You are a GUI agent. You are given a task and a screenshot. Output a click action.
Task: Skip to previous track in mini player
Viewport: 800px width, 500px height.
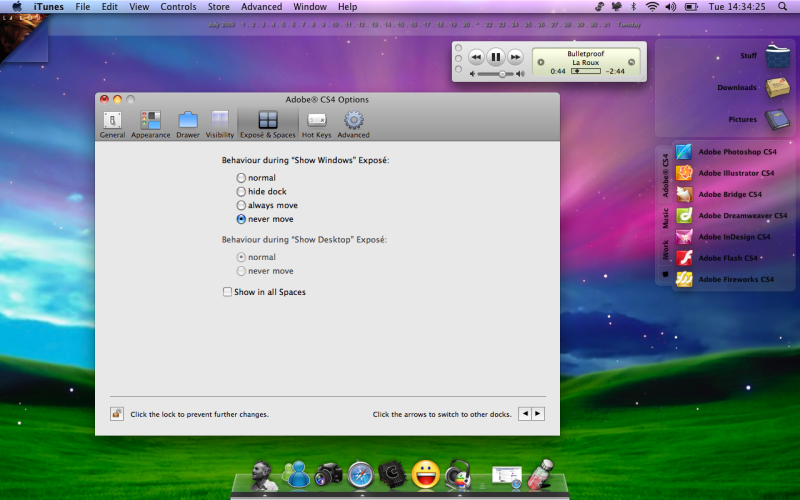476,57
